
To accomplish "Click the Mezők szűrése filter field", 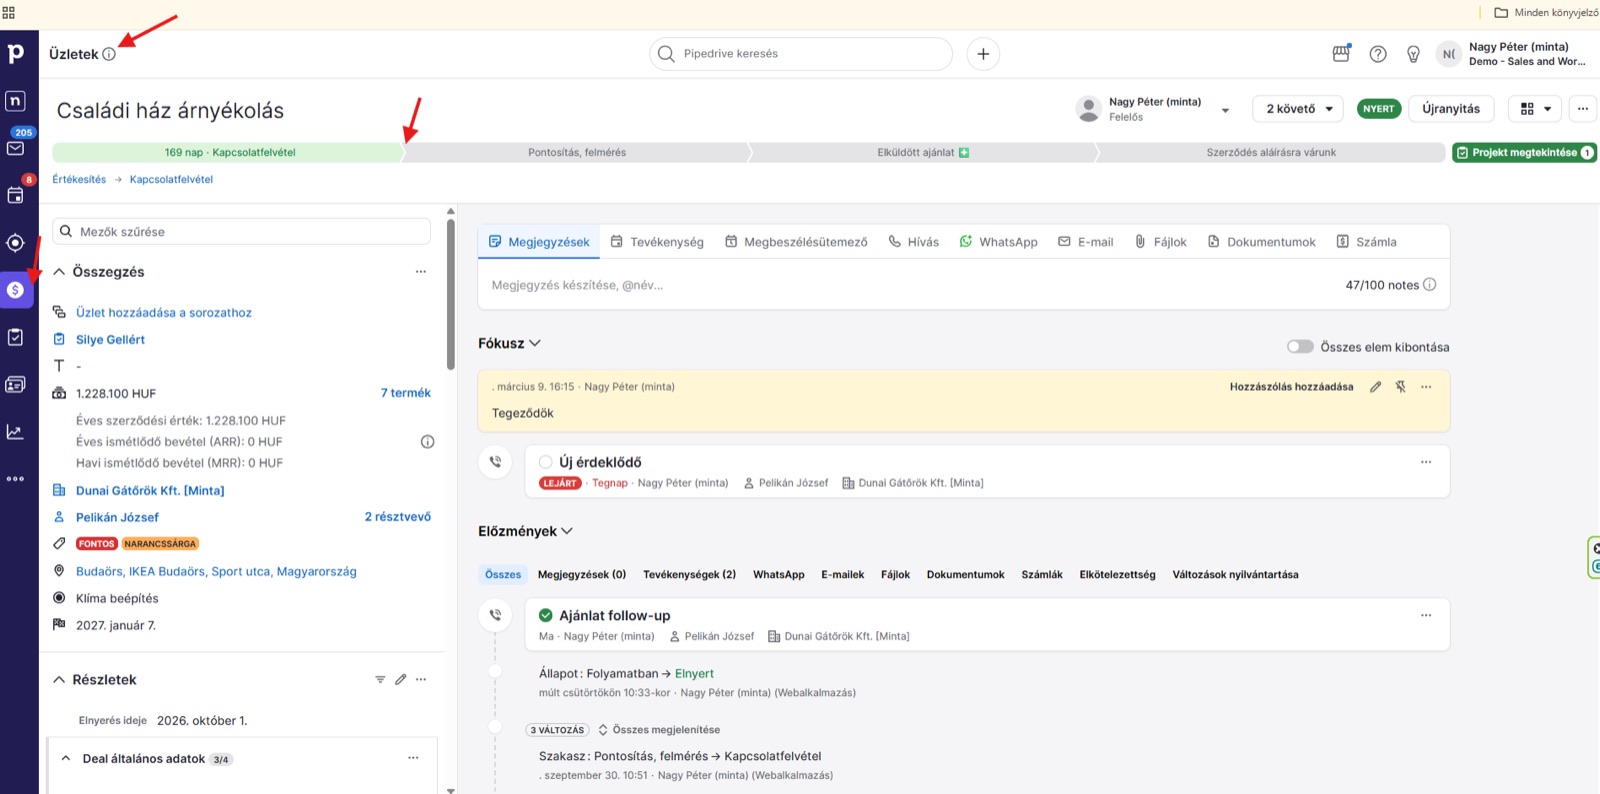I will pyautogui.click(x=242, y=231).
